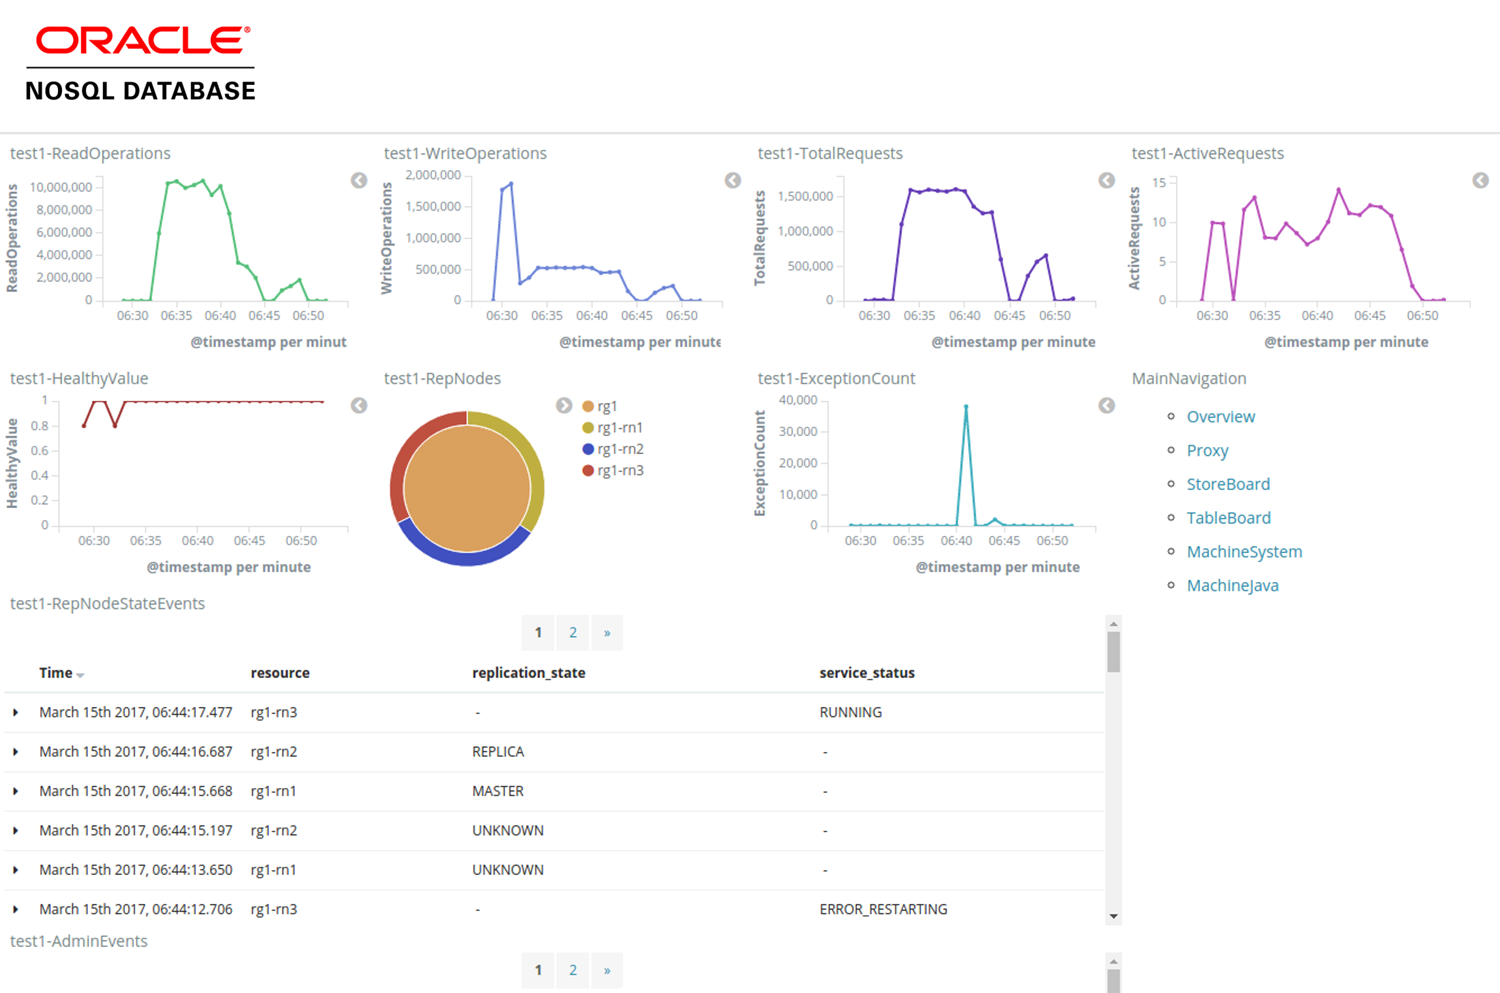Image resolution: width=1500 pixels, height=993 pixels.
Task: Expand the 06:44:16.687 REPLICA event row
Action: click(16, 752)
